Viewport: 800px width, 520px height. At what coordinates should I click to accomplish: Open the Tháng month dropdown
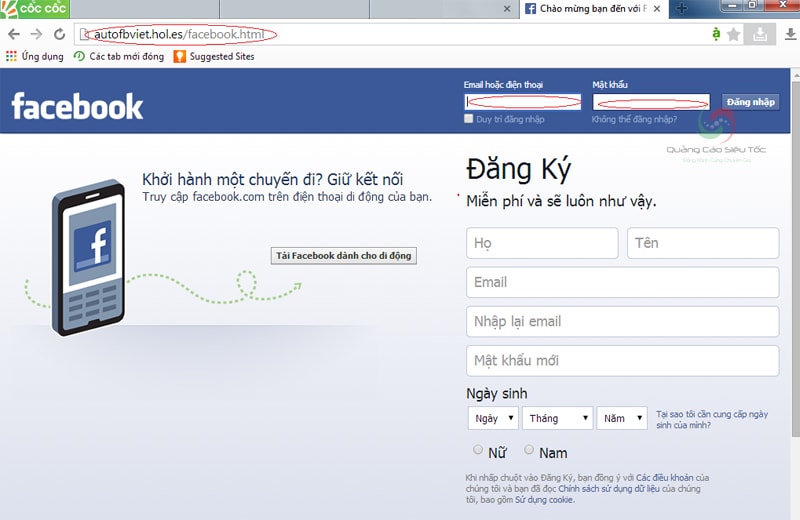pos(558,418)
